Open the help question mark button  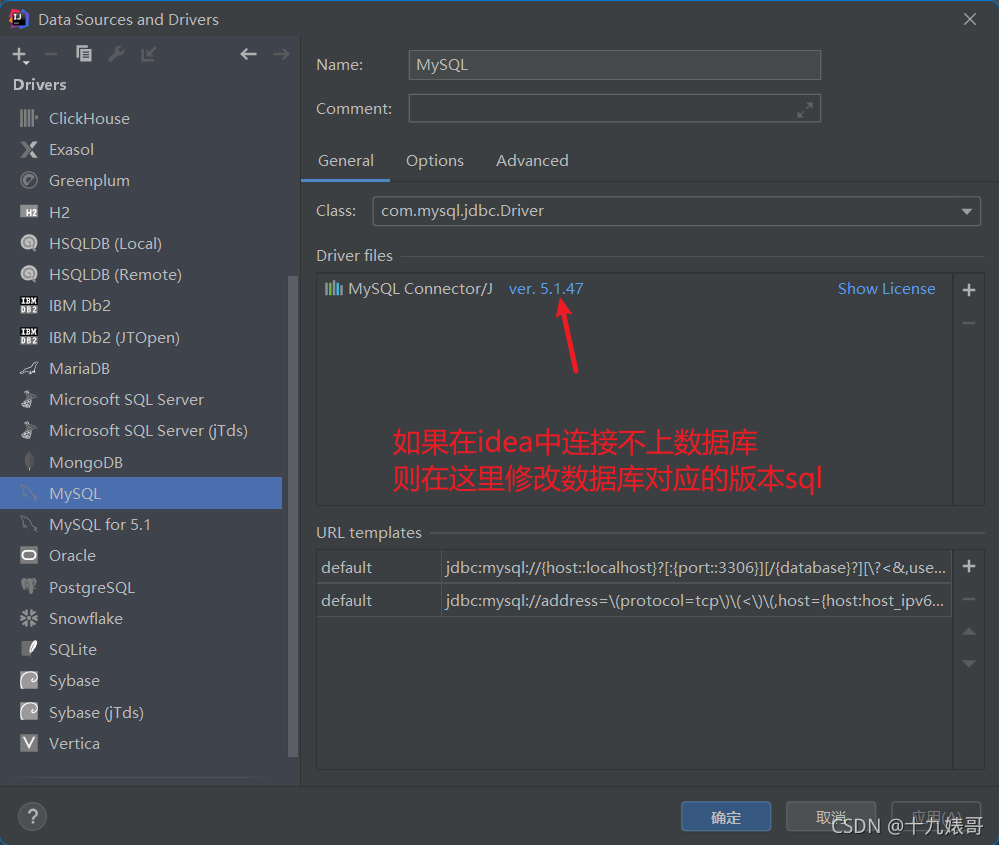click(32, 816)
